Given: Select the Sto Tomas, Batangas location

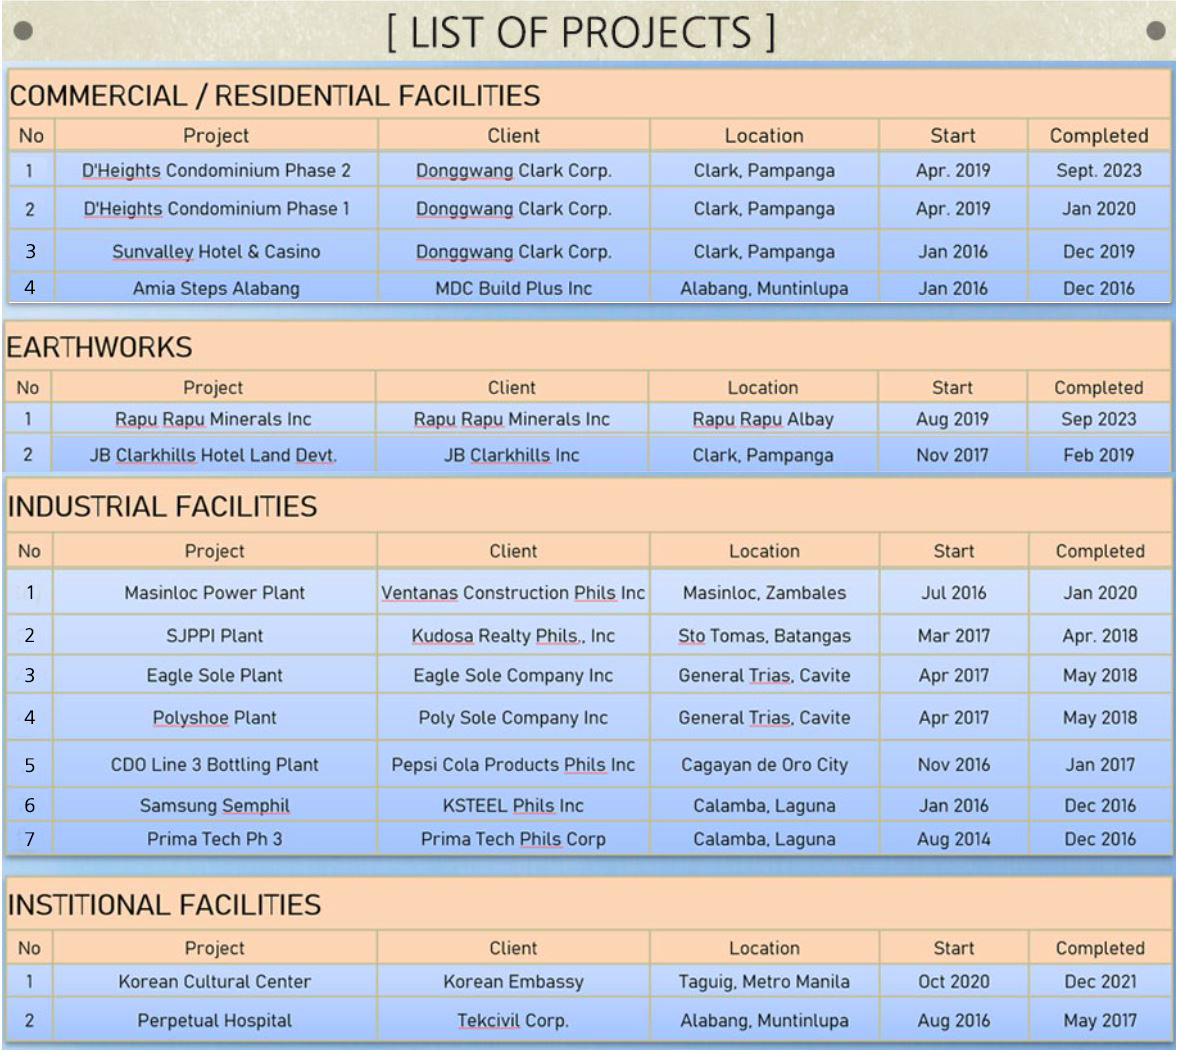Looking at the screenshot, I should pos(764,636).
